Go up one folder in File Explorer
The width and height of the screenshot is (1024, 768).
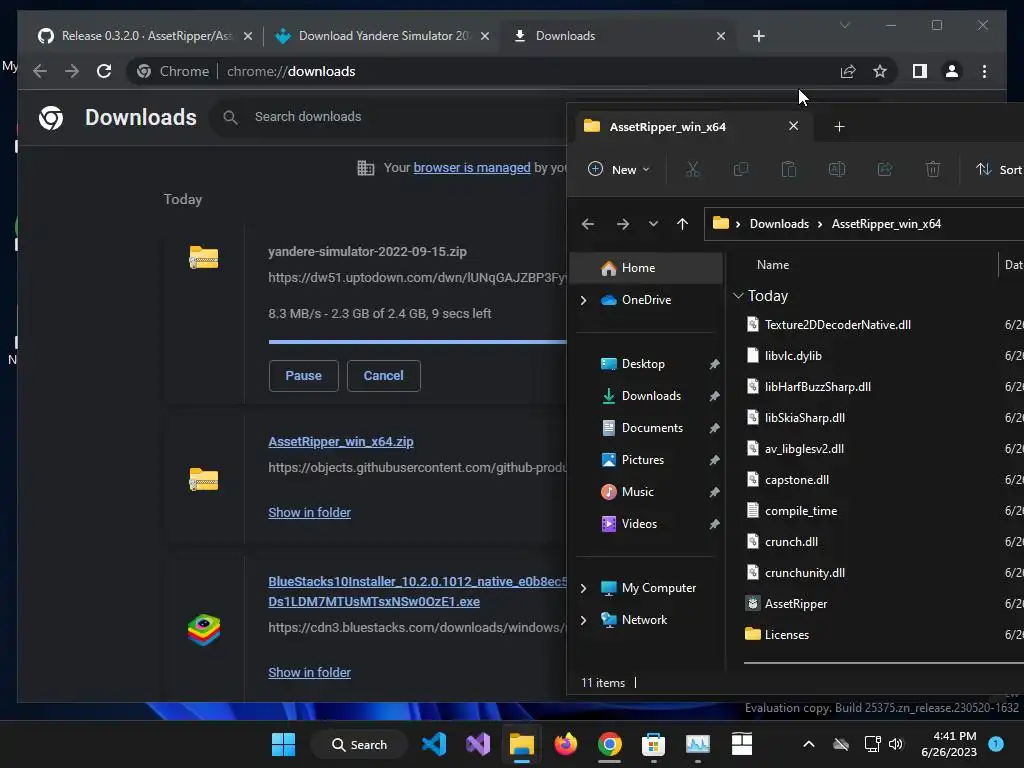coord(682,224)
